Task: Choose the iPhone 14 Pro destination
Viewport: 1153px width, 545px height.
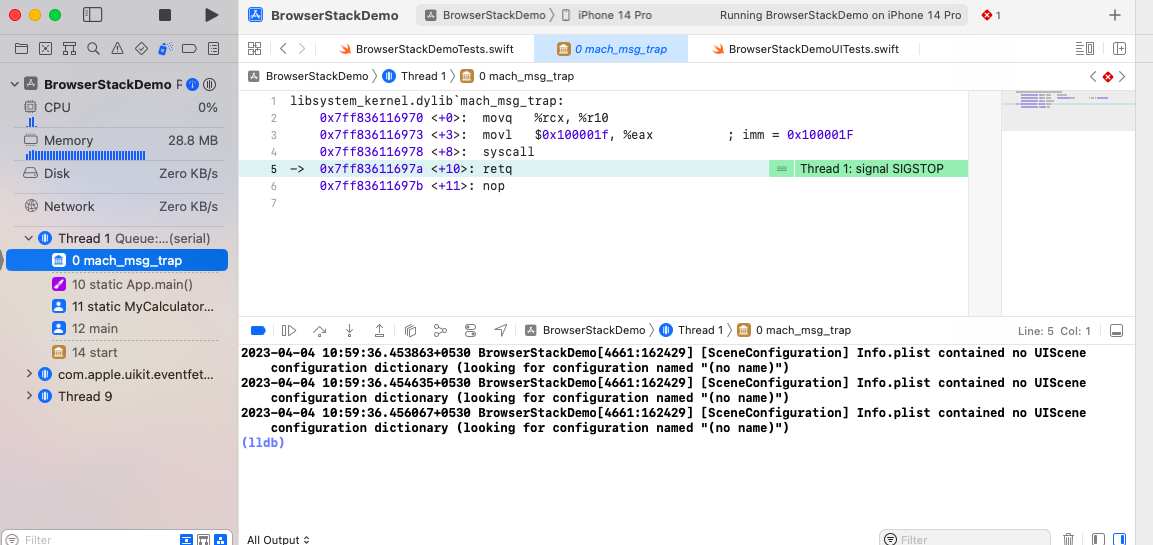Action: point(606,15)
